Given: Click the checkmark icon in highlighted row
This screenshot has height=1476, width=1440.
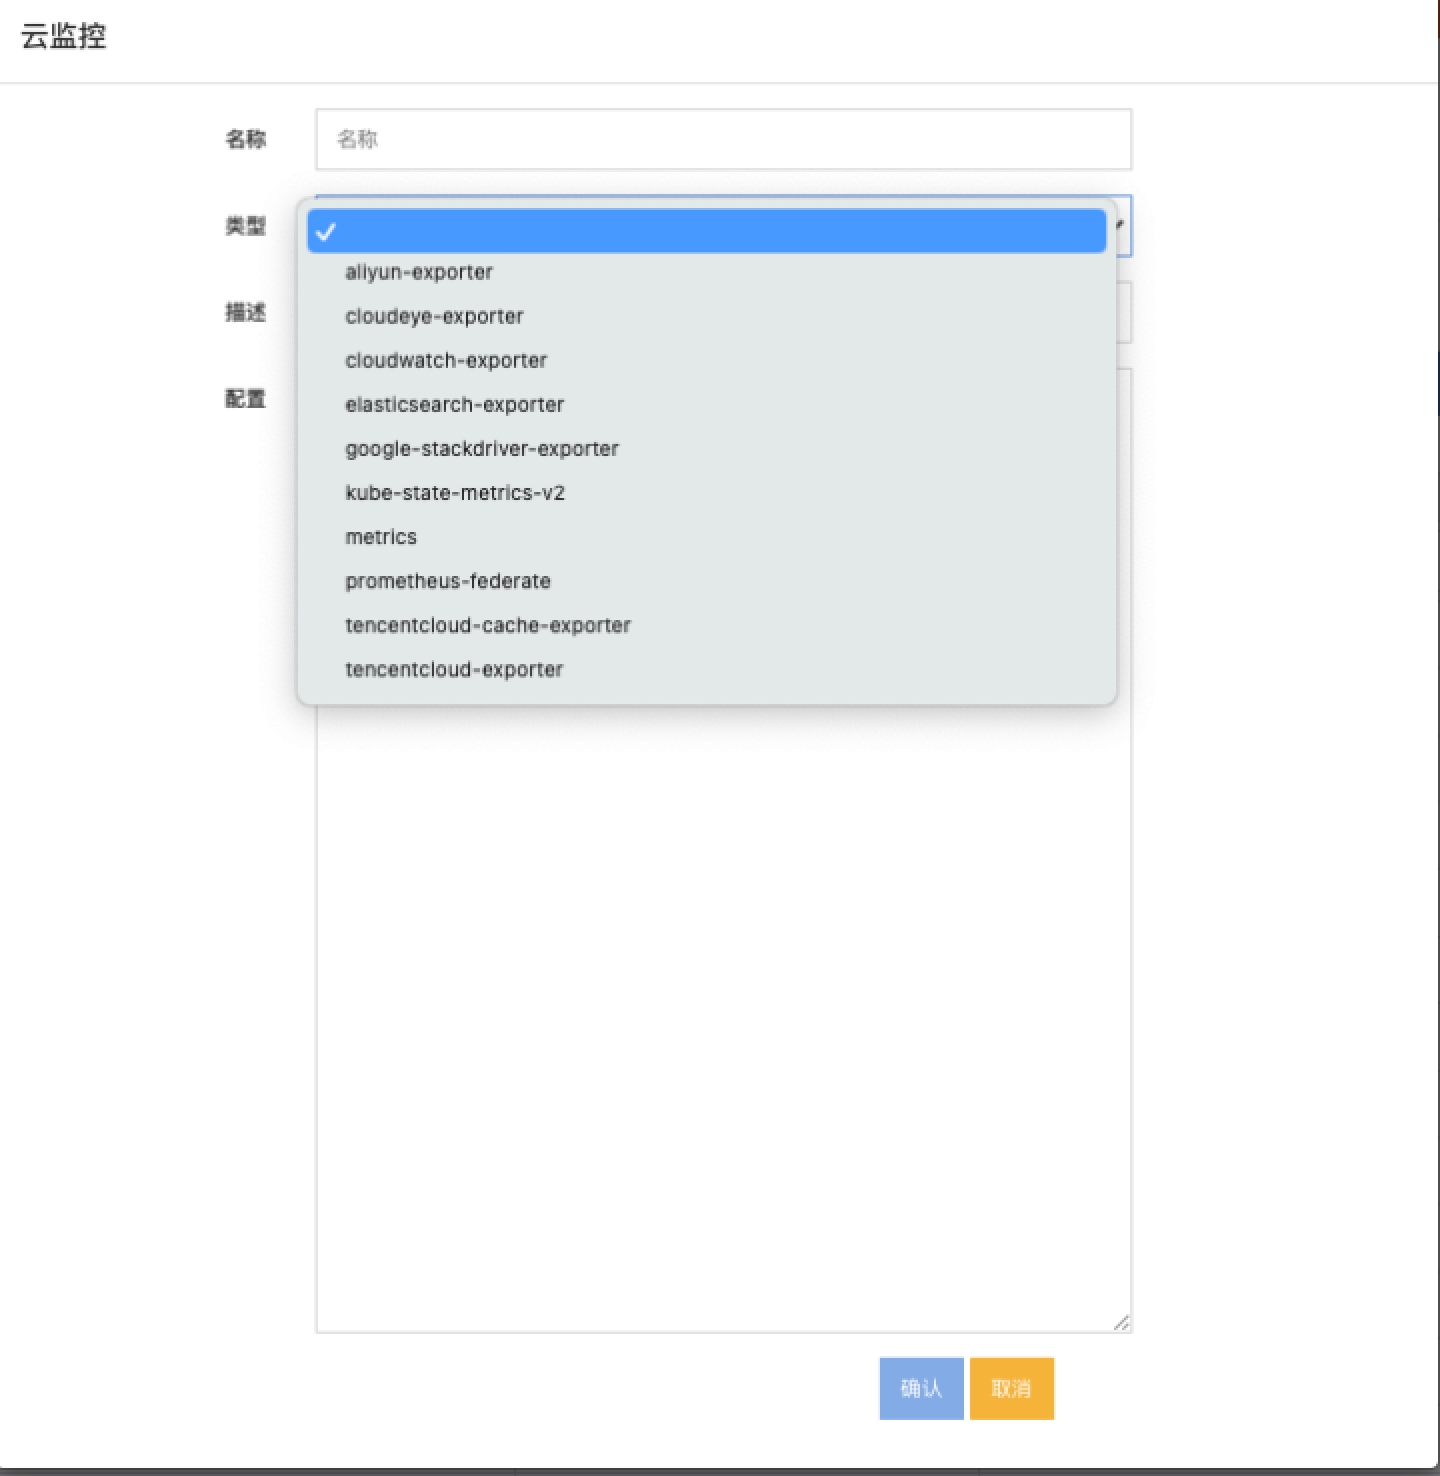Looking at the screenshot, I should [x=326, y=232].
